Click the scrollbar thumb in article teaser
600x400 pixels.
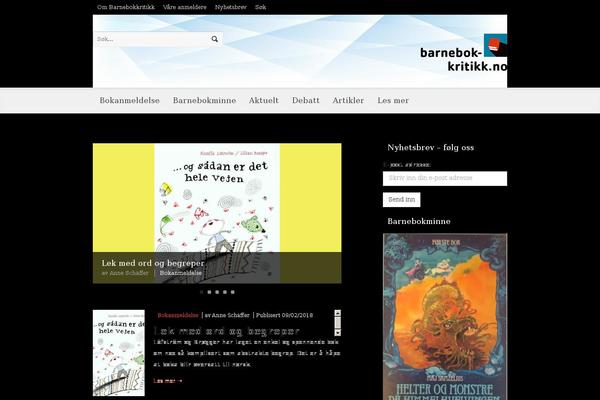(x=338, y=323)
